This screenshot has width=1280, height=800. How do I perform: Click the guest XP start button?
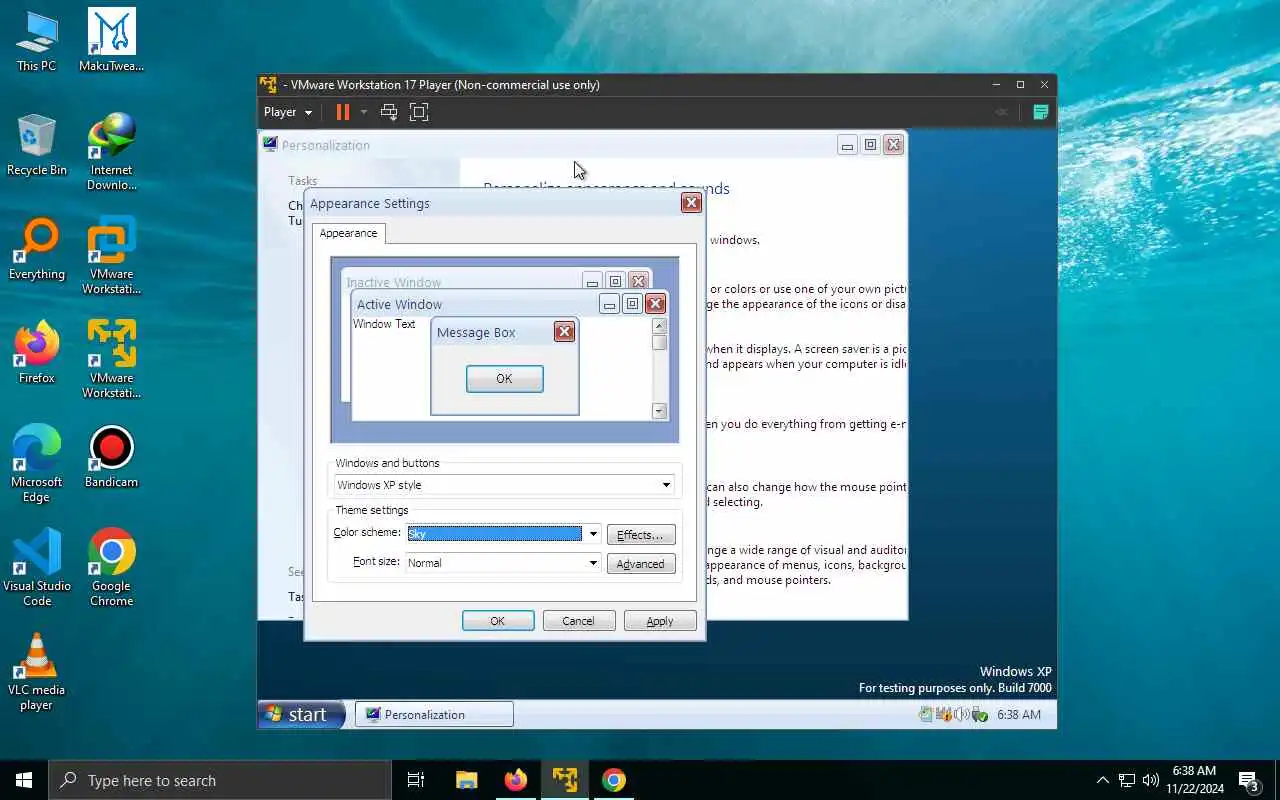tap(302, 714)
